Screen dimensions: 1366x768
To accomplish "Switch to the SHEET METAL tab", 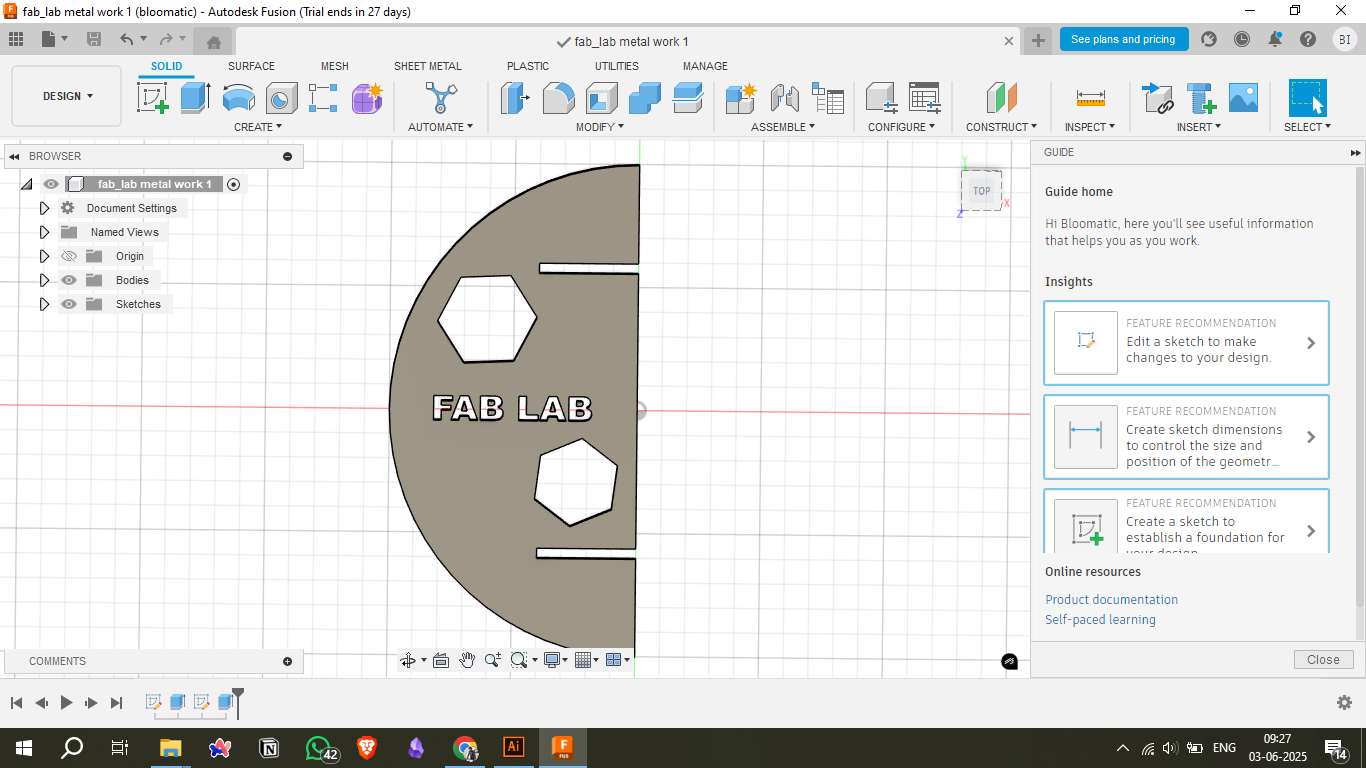I will (428, 66).
